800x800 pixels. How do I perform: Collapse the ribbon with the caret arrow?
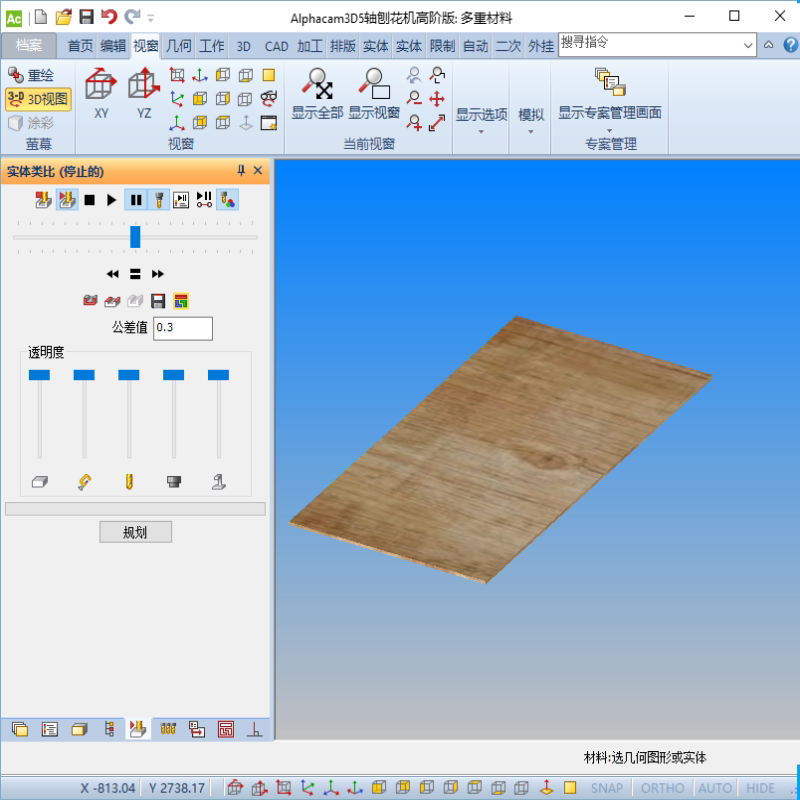click(768, 45)
